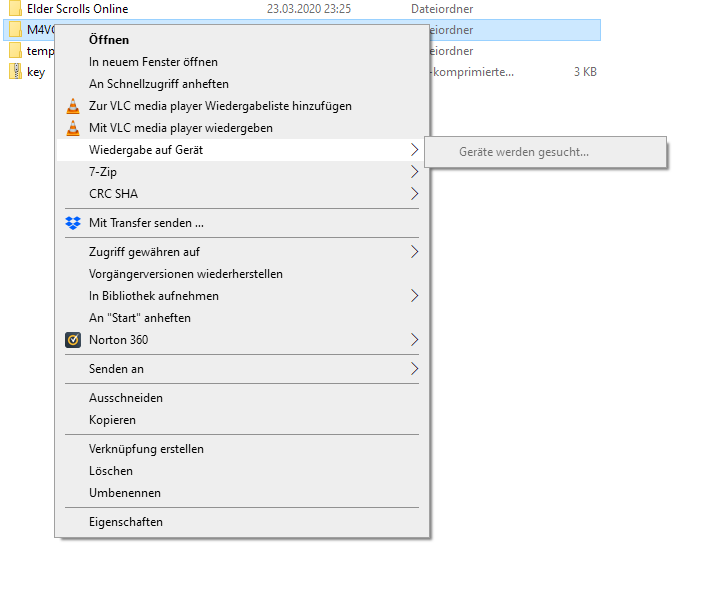This screenshot has height=593, width=727.
Task: Expand the Wiedergabe auf Gerät submenu arrow
Action: coord(415,150)
